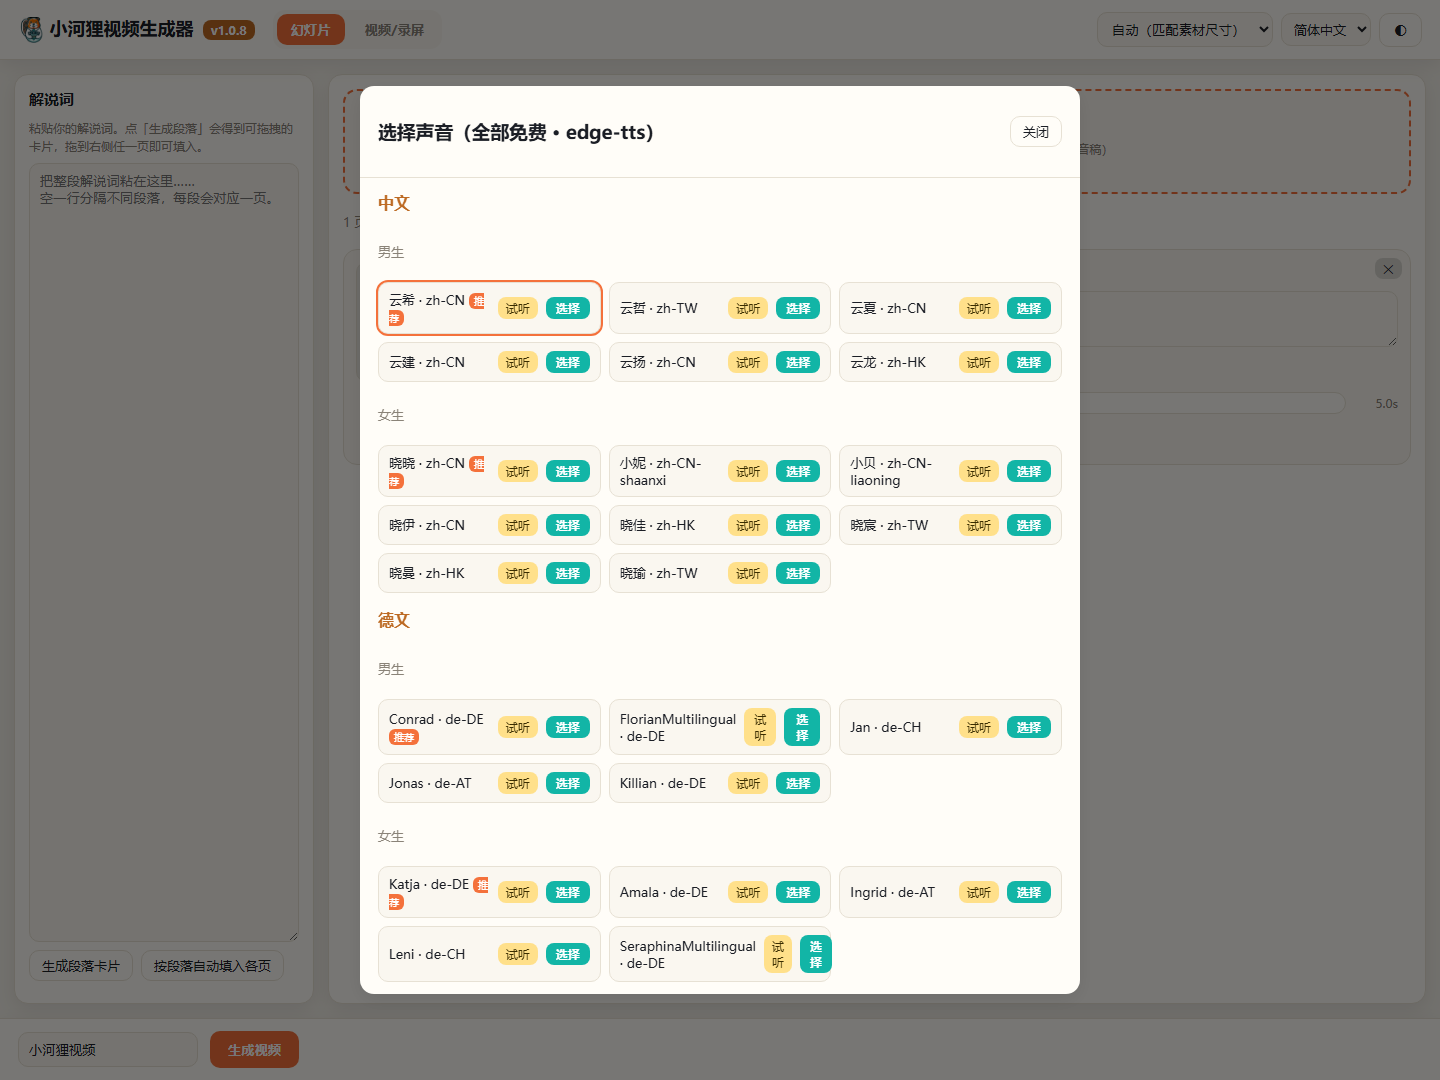Preview the 小妮 zh-CN-shaanxi voice
This screenshot has width=1440, height=1080.
[x=748, y=472]
